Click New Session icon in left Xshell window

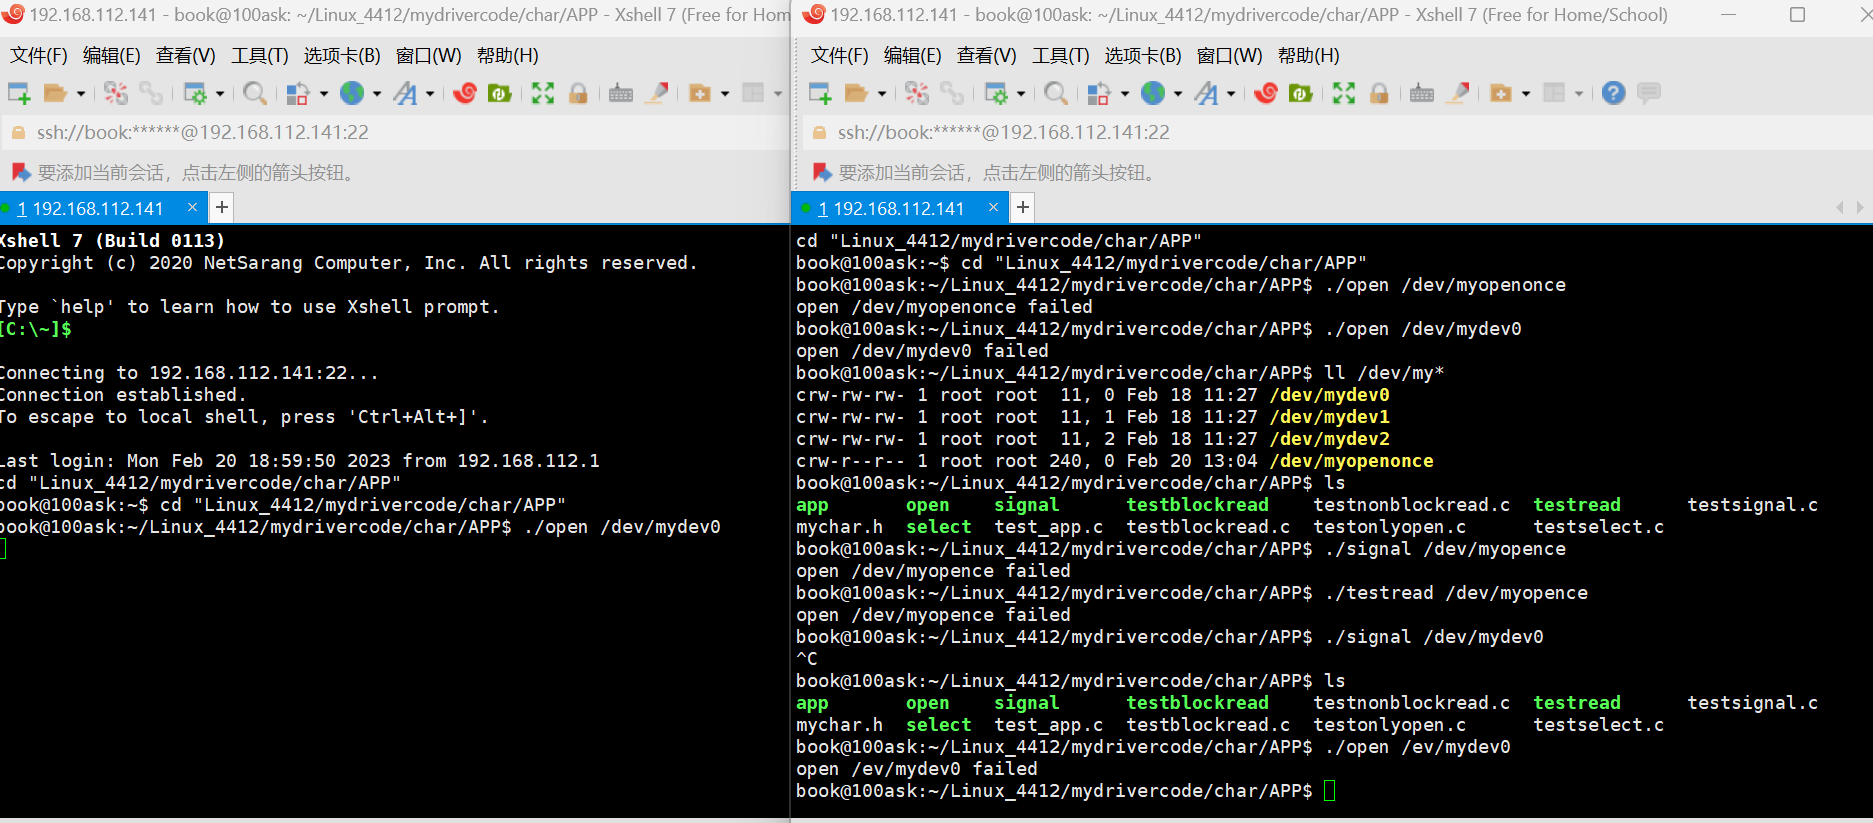[19, 93]
